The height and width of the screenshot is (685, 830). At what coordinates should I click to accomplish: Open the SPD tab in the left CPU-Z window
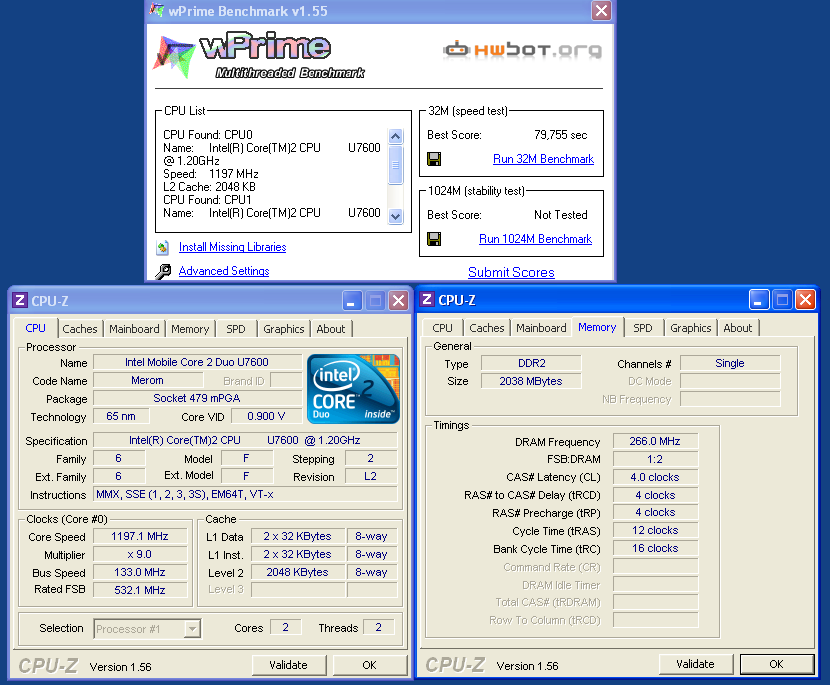coord(236,329)
